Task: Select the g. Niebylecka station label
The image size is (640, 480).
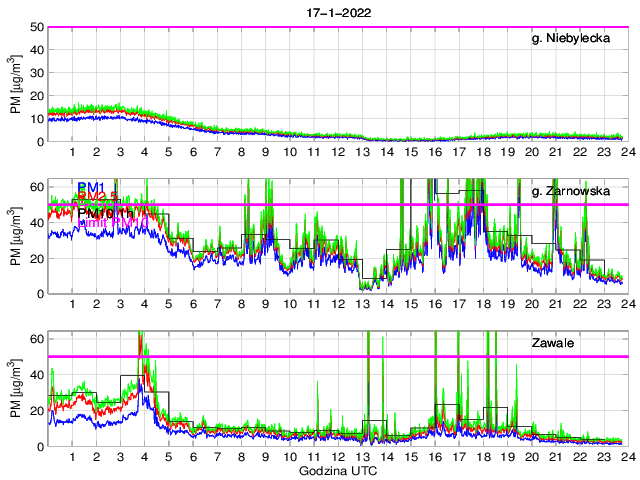Action: tap(571, 39)
